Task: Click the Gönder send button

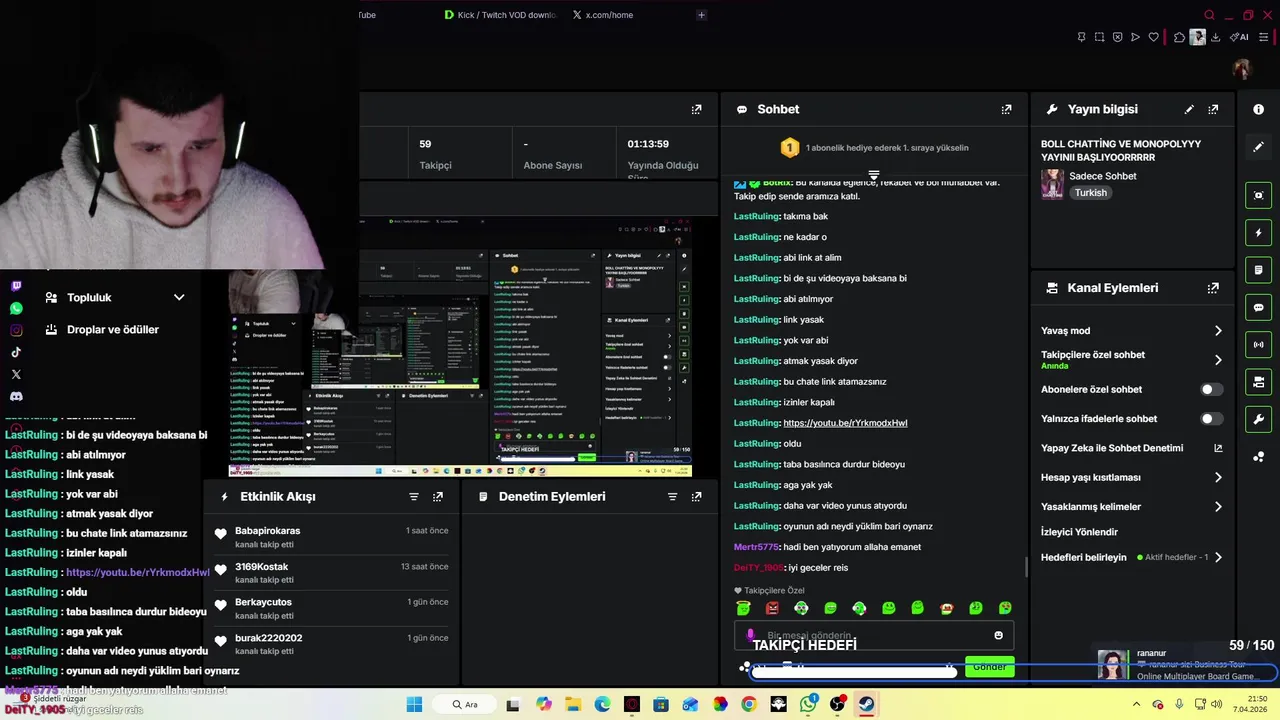Action: pyautogui.click(x=990, y=667)
